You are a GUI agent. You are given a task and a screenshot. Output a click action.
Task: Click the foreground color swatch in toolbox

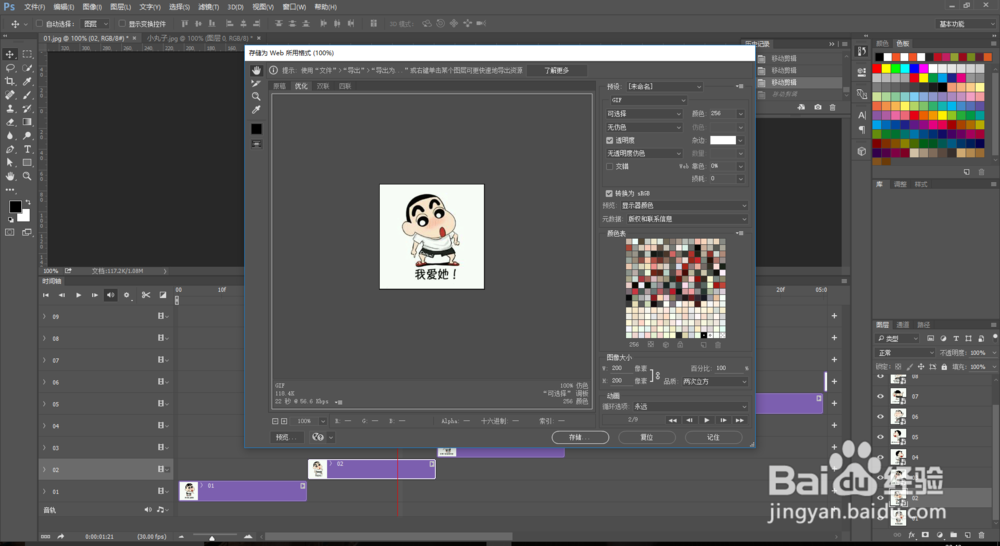point(15,207)
